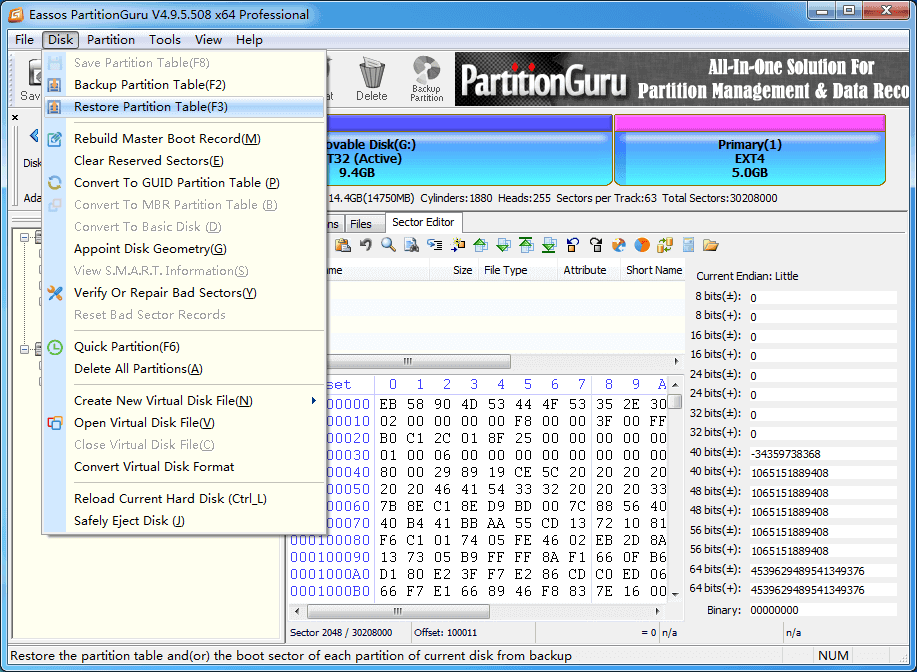The width and height of the screenshot is (917, 672).
Task: Select Appoint Disk Geometry
Action: click(x=184, y=249)
